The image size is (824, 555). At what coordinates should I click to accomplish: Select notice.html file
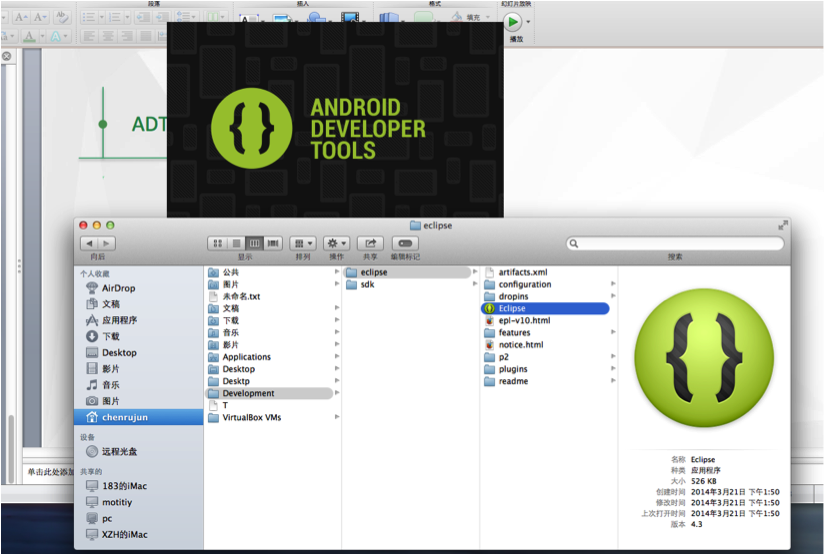point(514,345)
